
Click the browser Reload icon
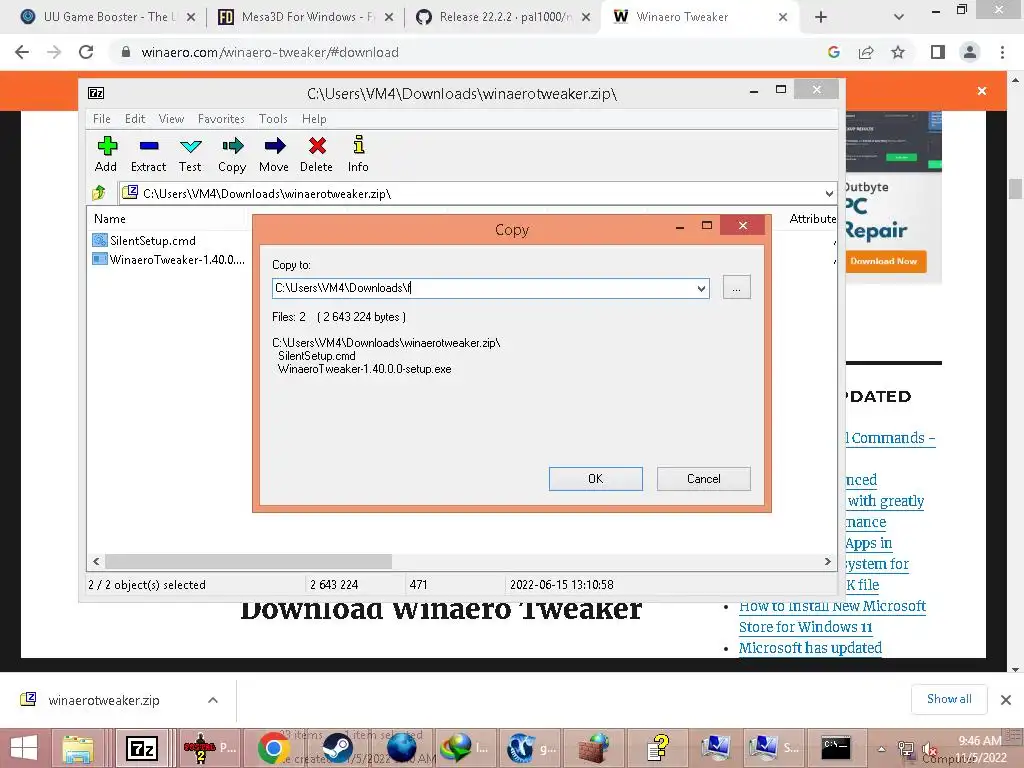pos(86,52)
